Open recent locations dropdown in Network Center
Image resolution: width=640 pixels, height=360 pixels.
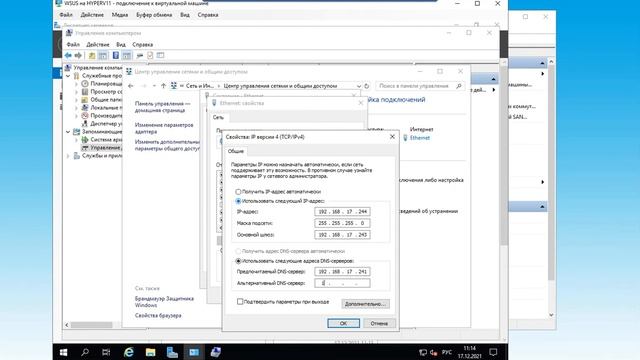click(154, 86)
